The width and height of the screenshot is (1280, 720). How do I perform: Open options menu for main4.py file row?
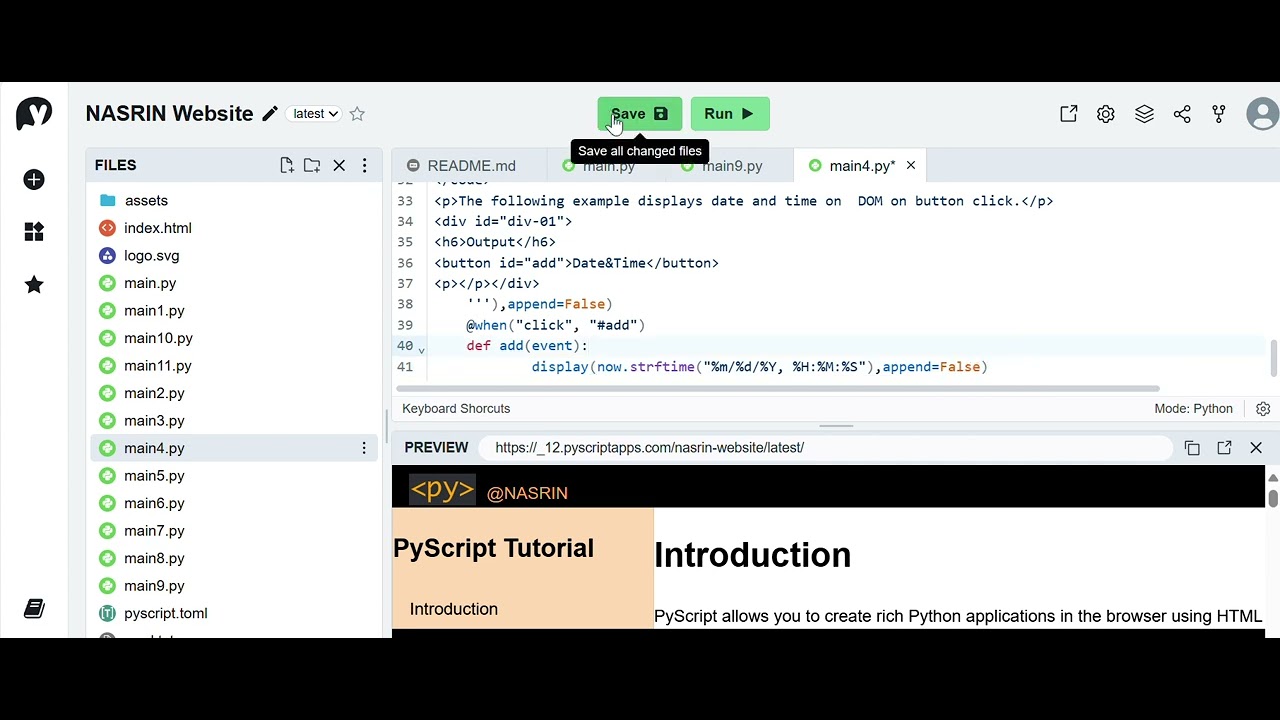364,448
